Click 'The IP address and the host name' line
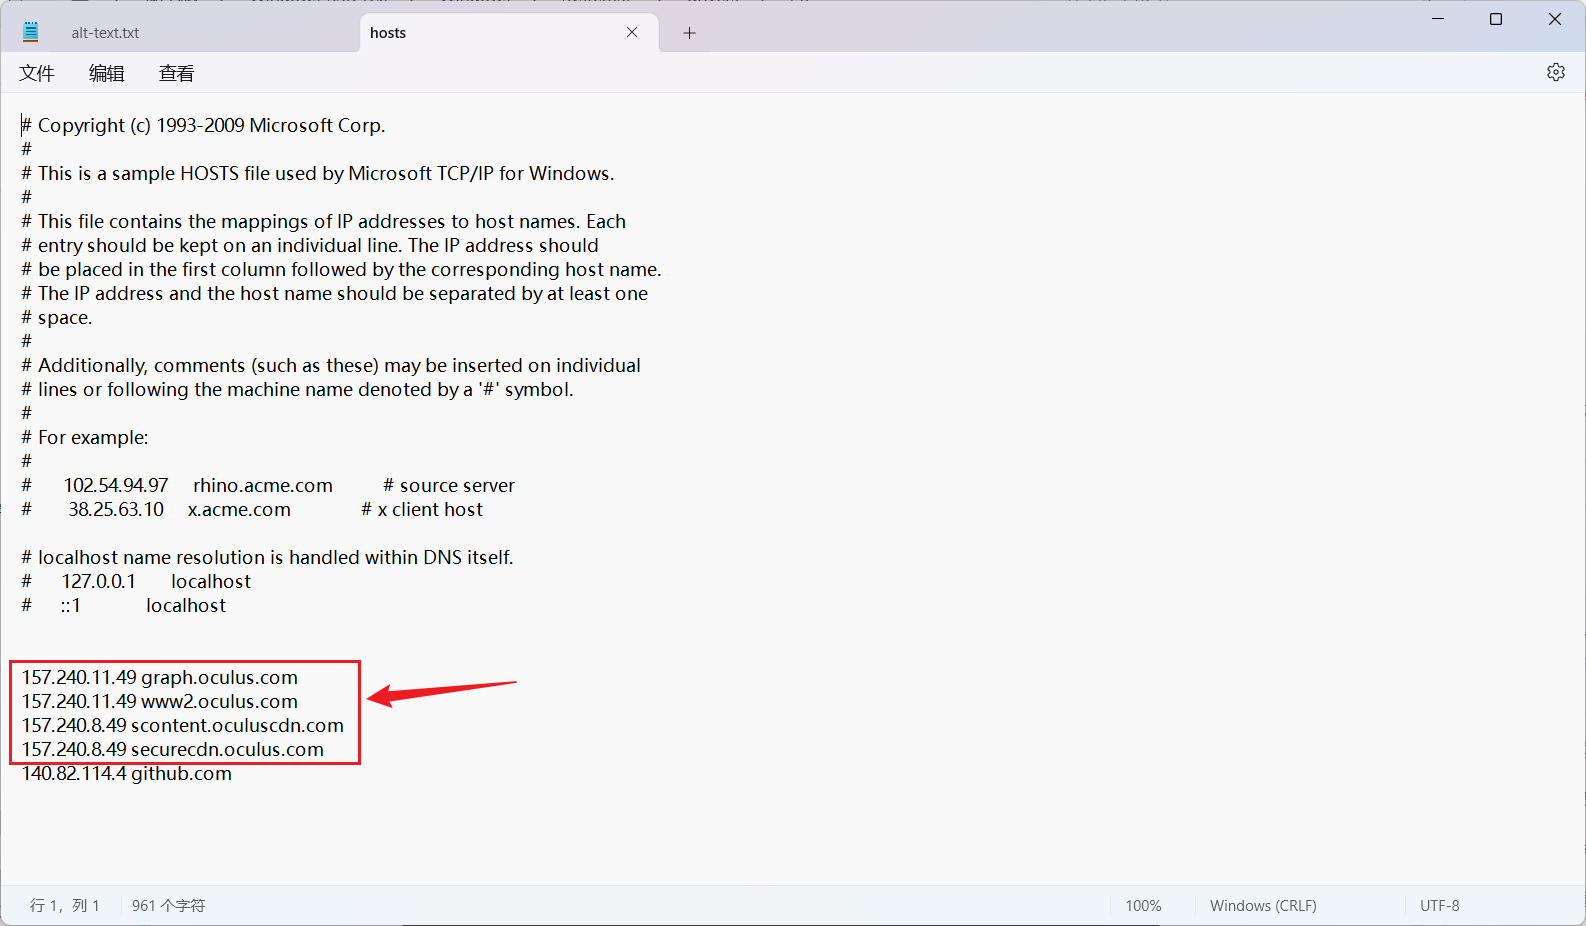Viewport: 1586px width, 926px height. [335, 294]
